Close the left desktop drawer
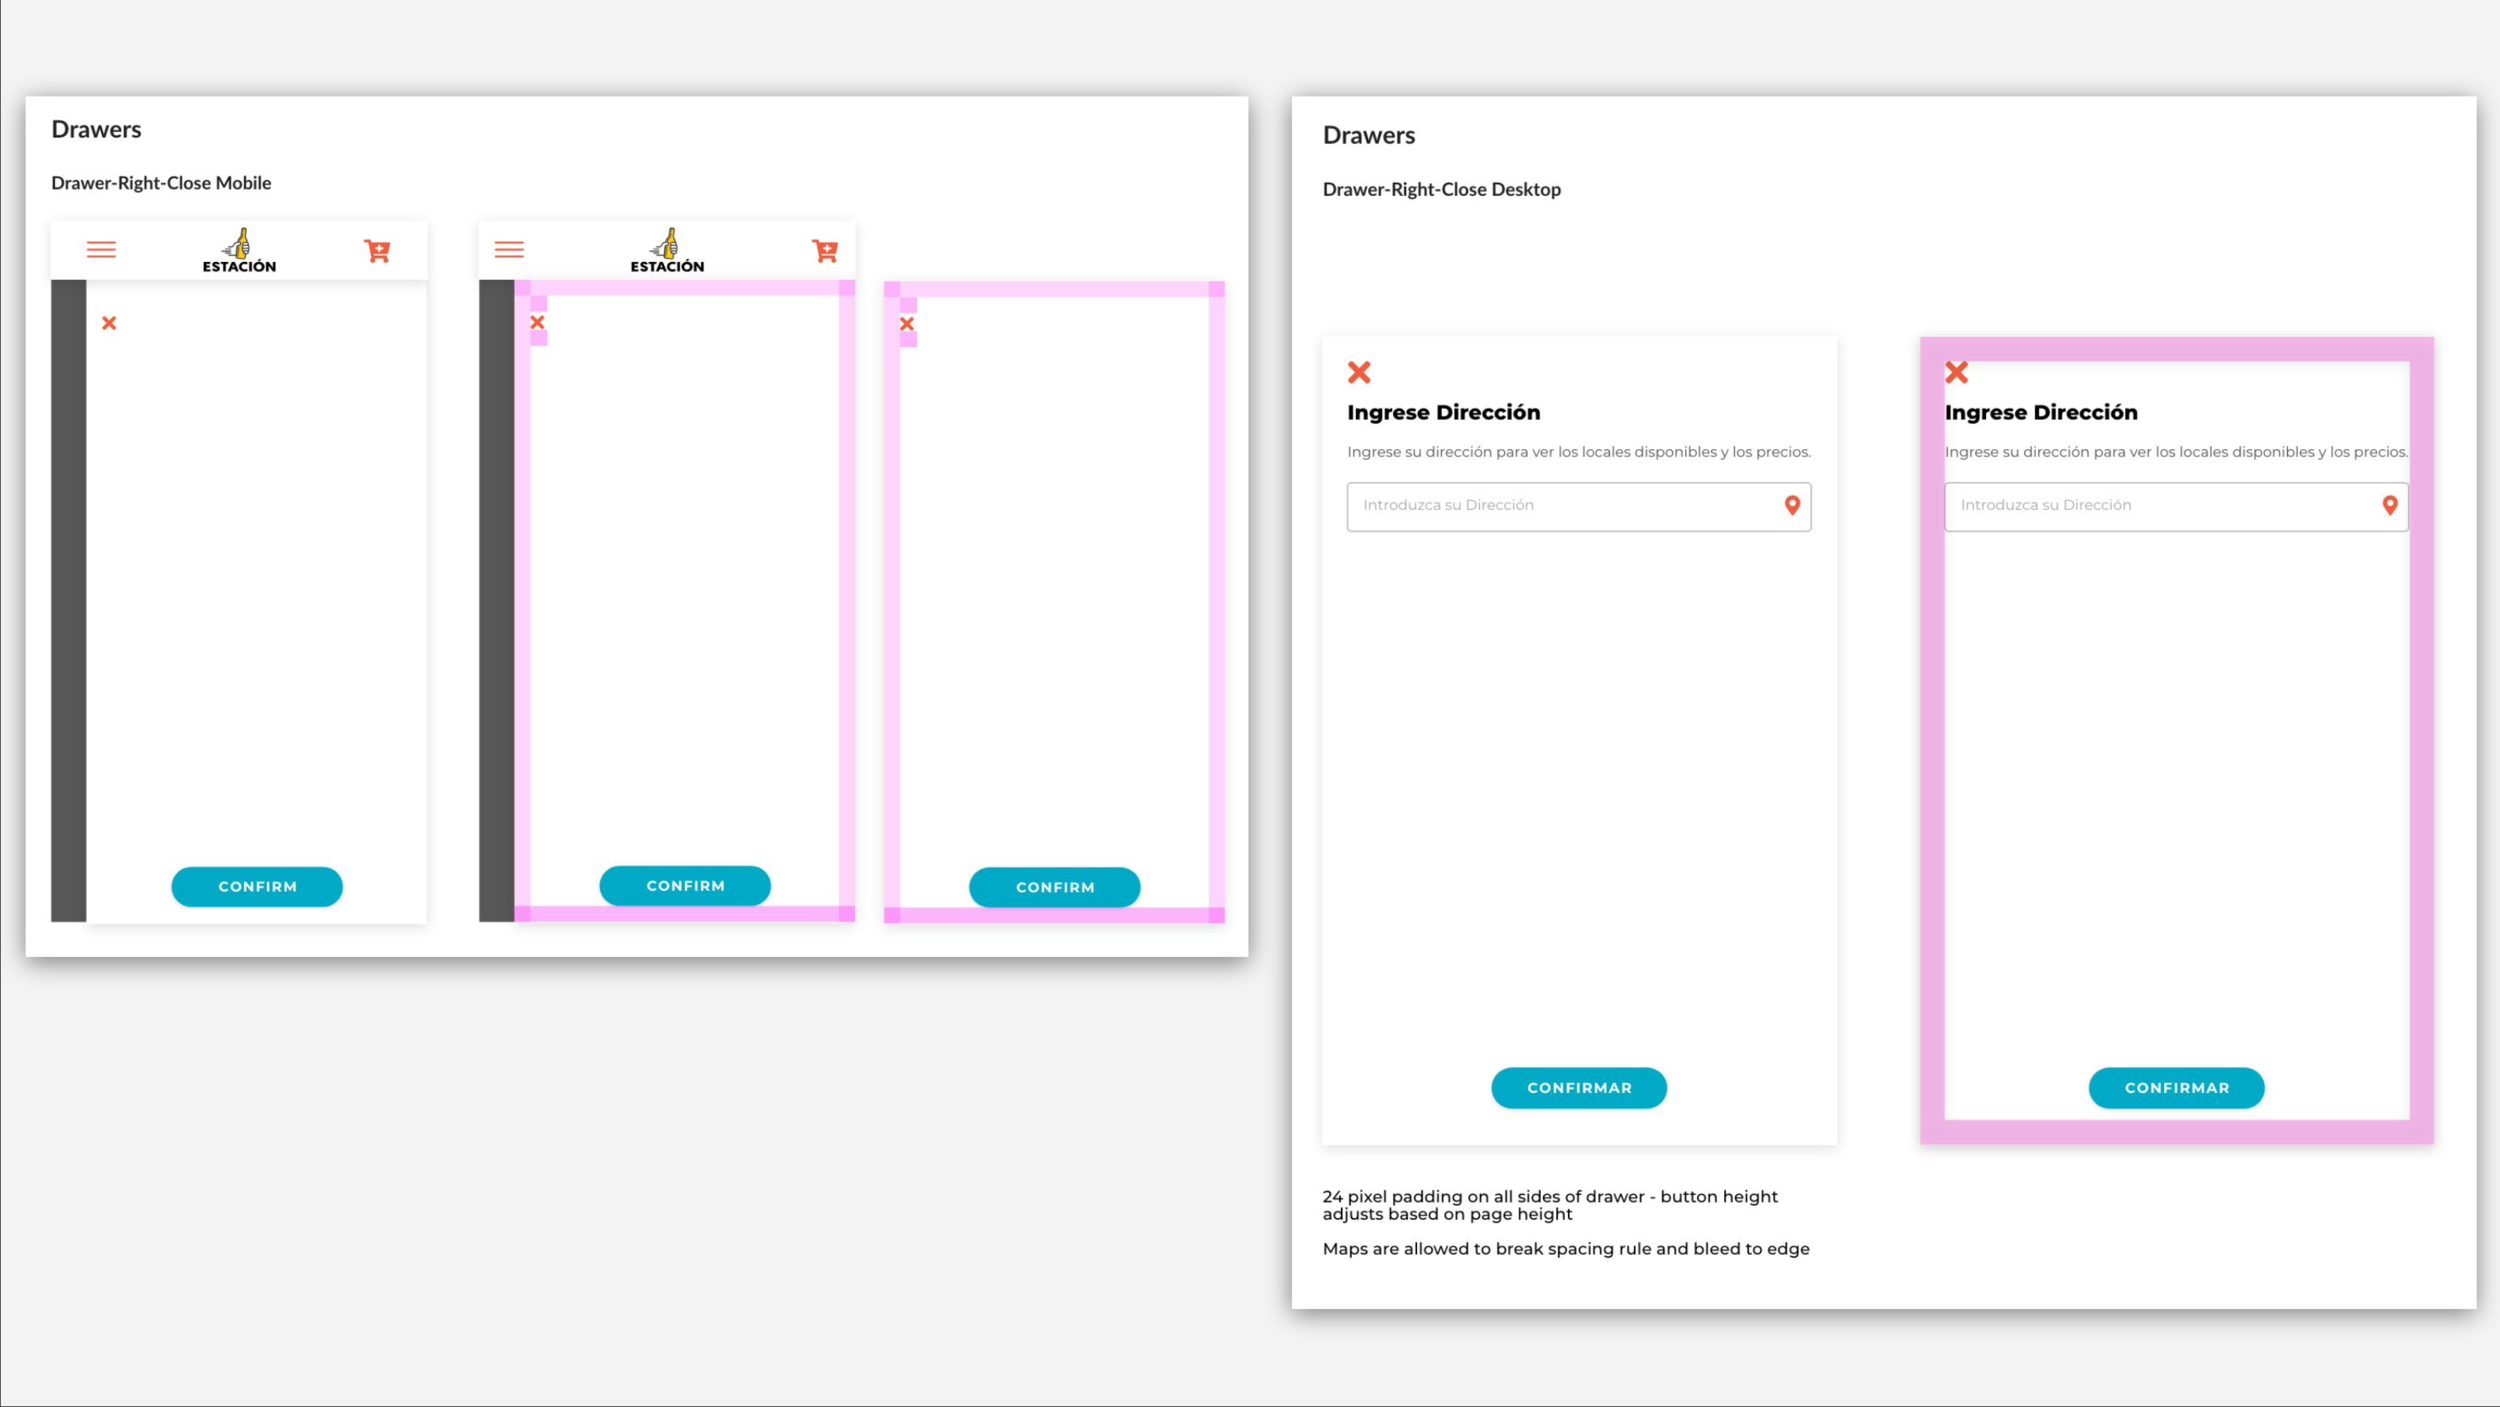Viewport: 2500px width, 1407px height. click(1359, 373)
